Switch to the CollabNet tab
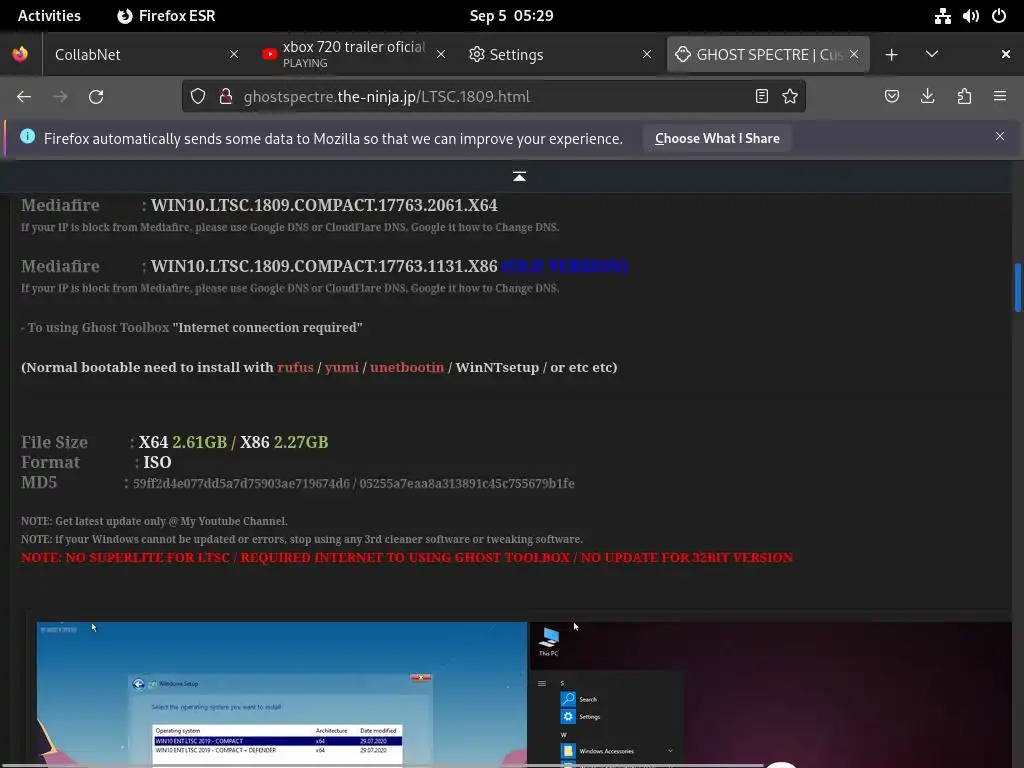This screenshot has width=1024, height=768. click(144, 54)
